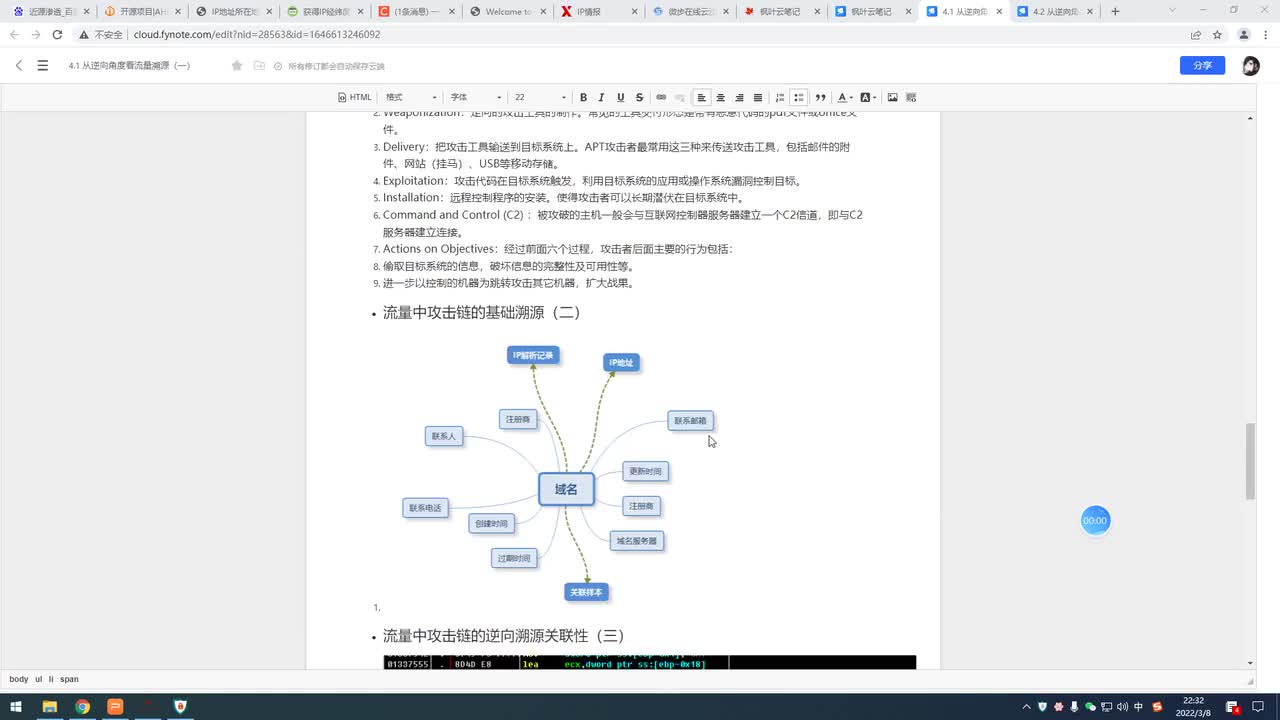Open the font size 22 dropdown
The height and width of the screenshot is (720, 1280).
click(540, 97)
